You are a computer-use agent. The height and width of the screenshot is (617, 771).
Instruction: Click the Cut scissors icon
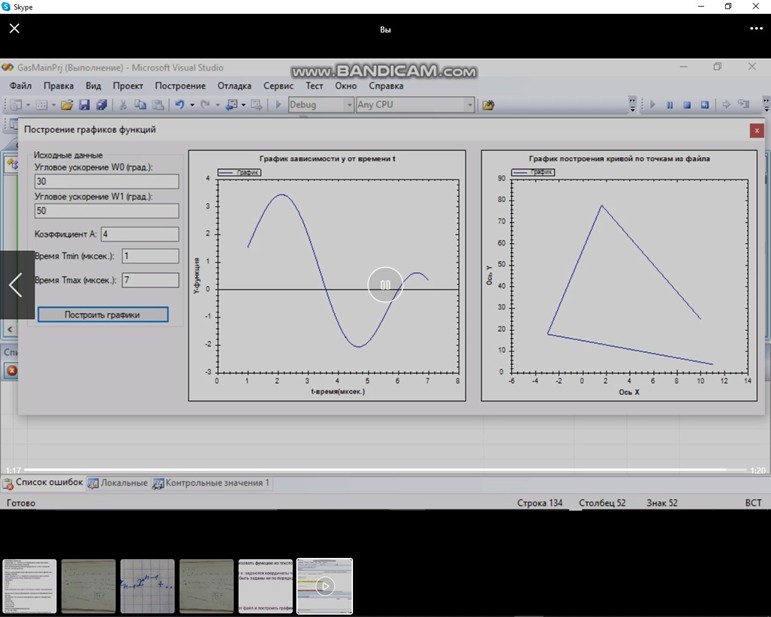(x=123, y=105)
